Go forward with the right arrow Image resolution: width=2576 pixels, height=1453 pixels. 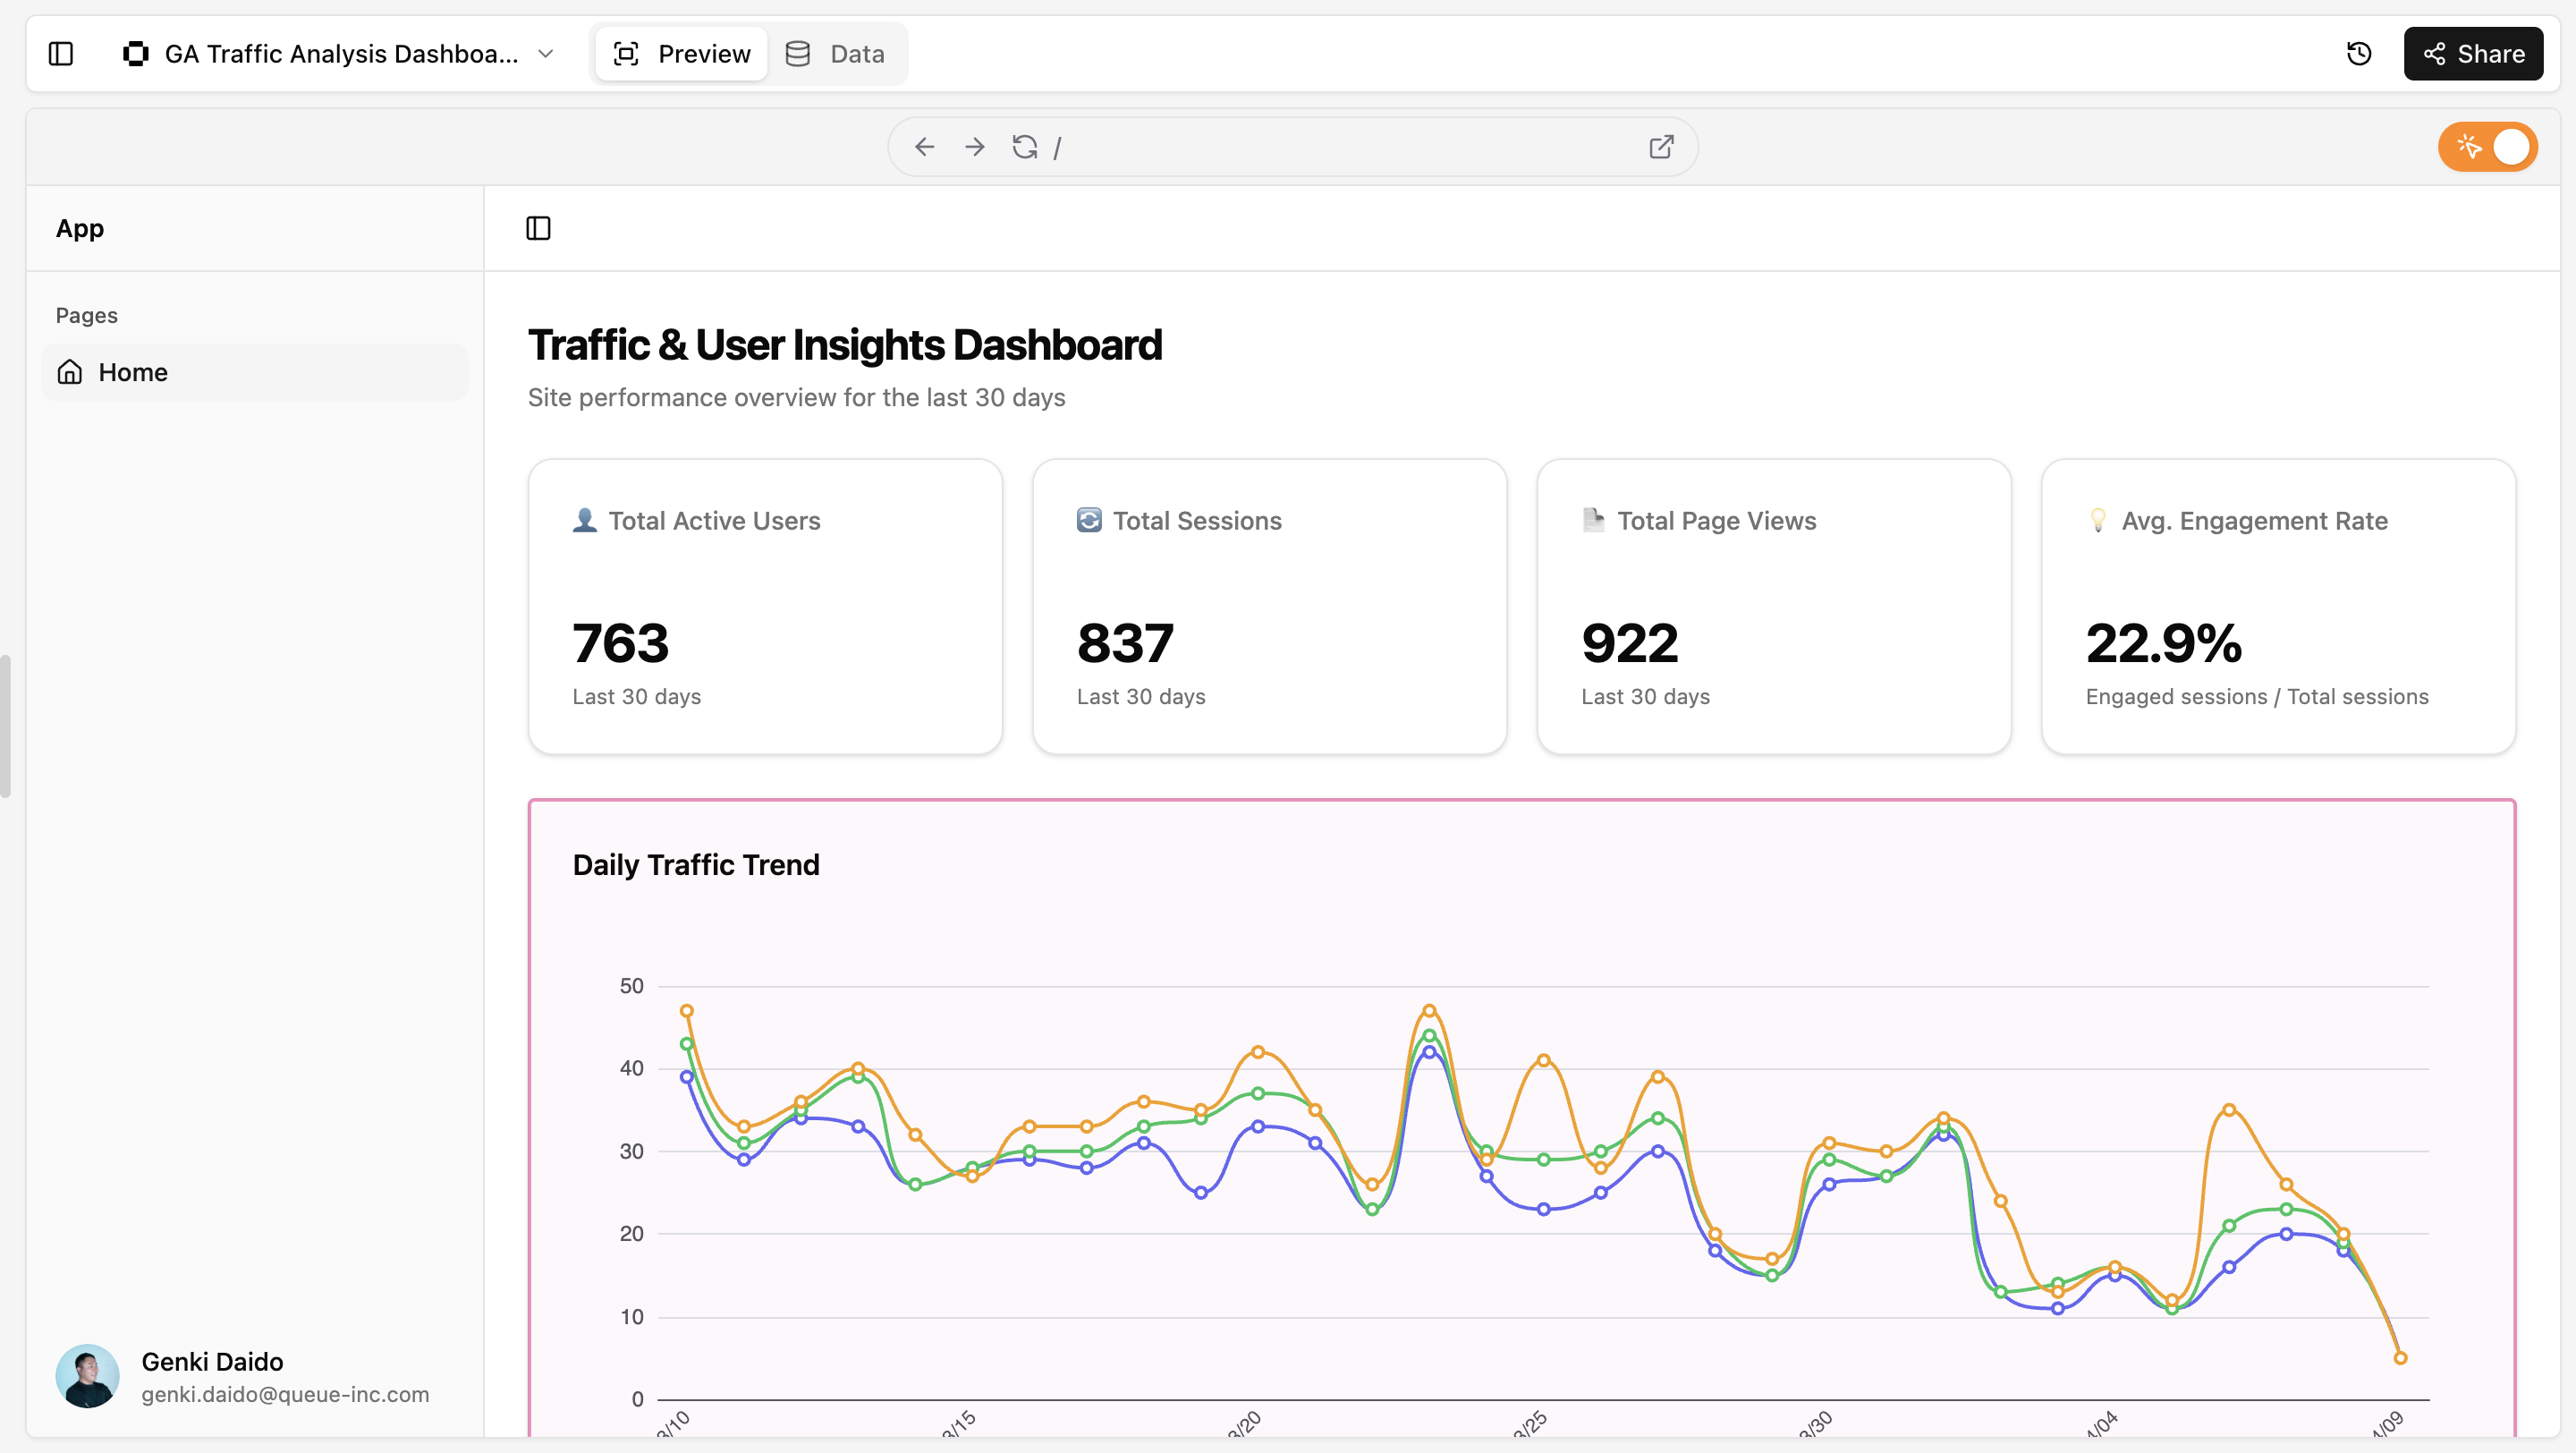coord(974,148)
